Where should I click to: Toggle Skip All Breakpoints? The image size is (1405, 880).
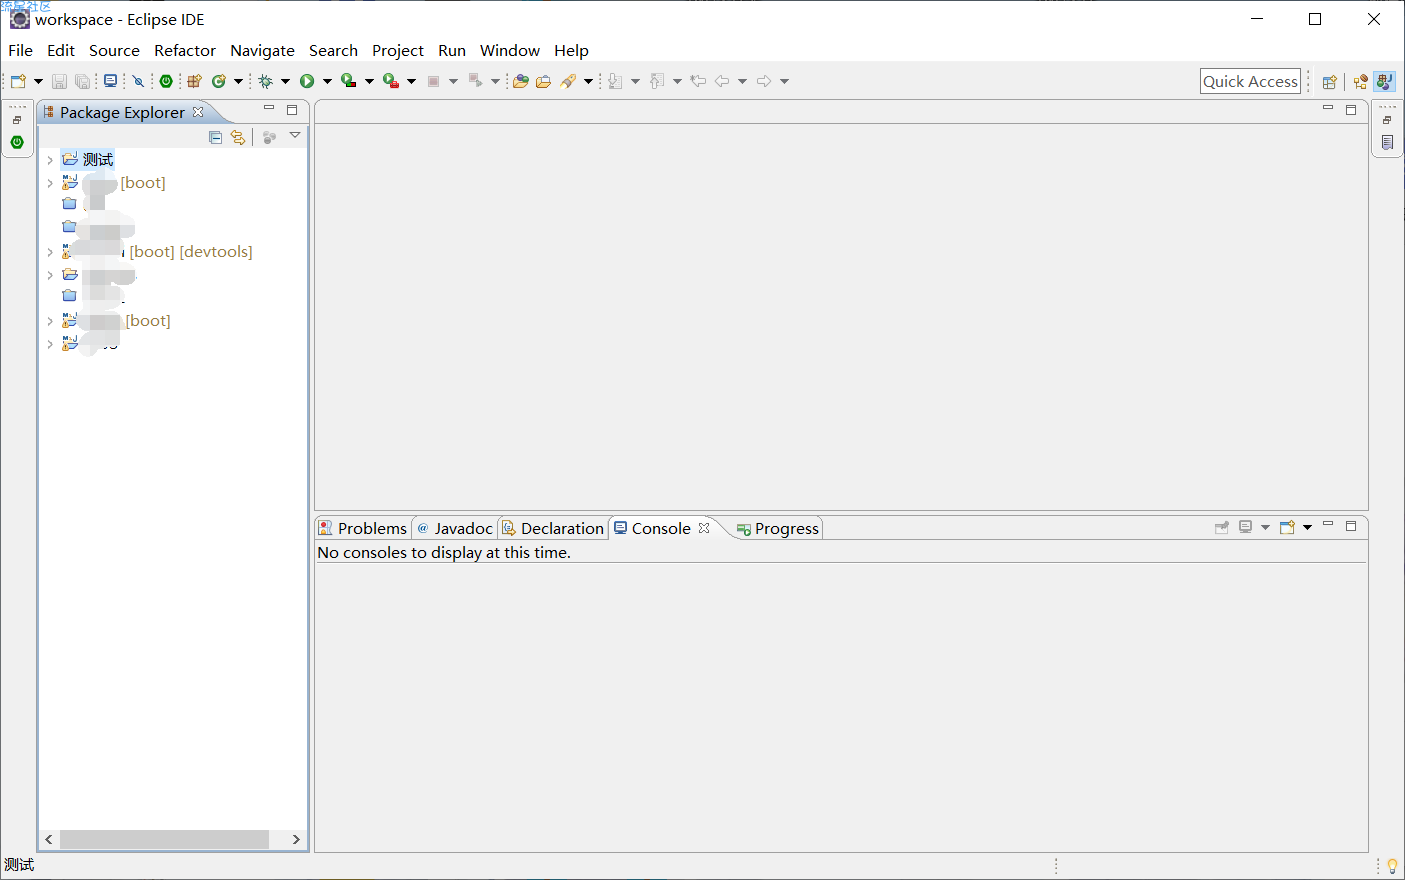(138, 81)
